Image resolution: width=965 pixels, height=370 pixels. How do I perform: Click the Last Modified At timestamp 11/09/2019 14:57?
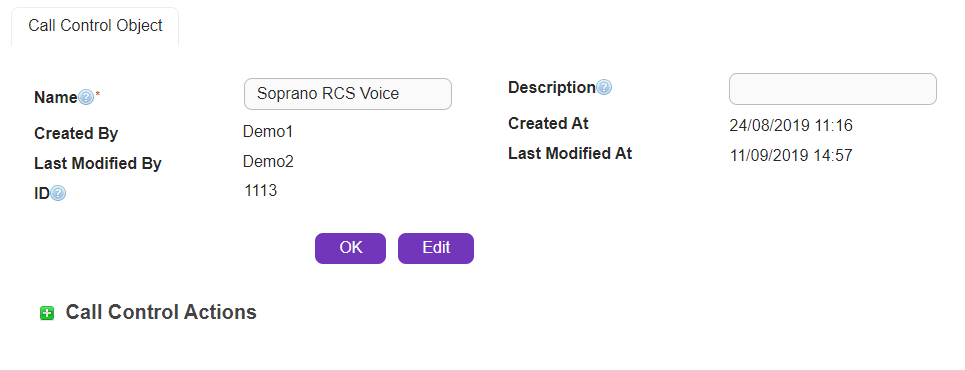(791, 155)
